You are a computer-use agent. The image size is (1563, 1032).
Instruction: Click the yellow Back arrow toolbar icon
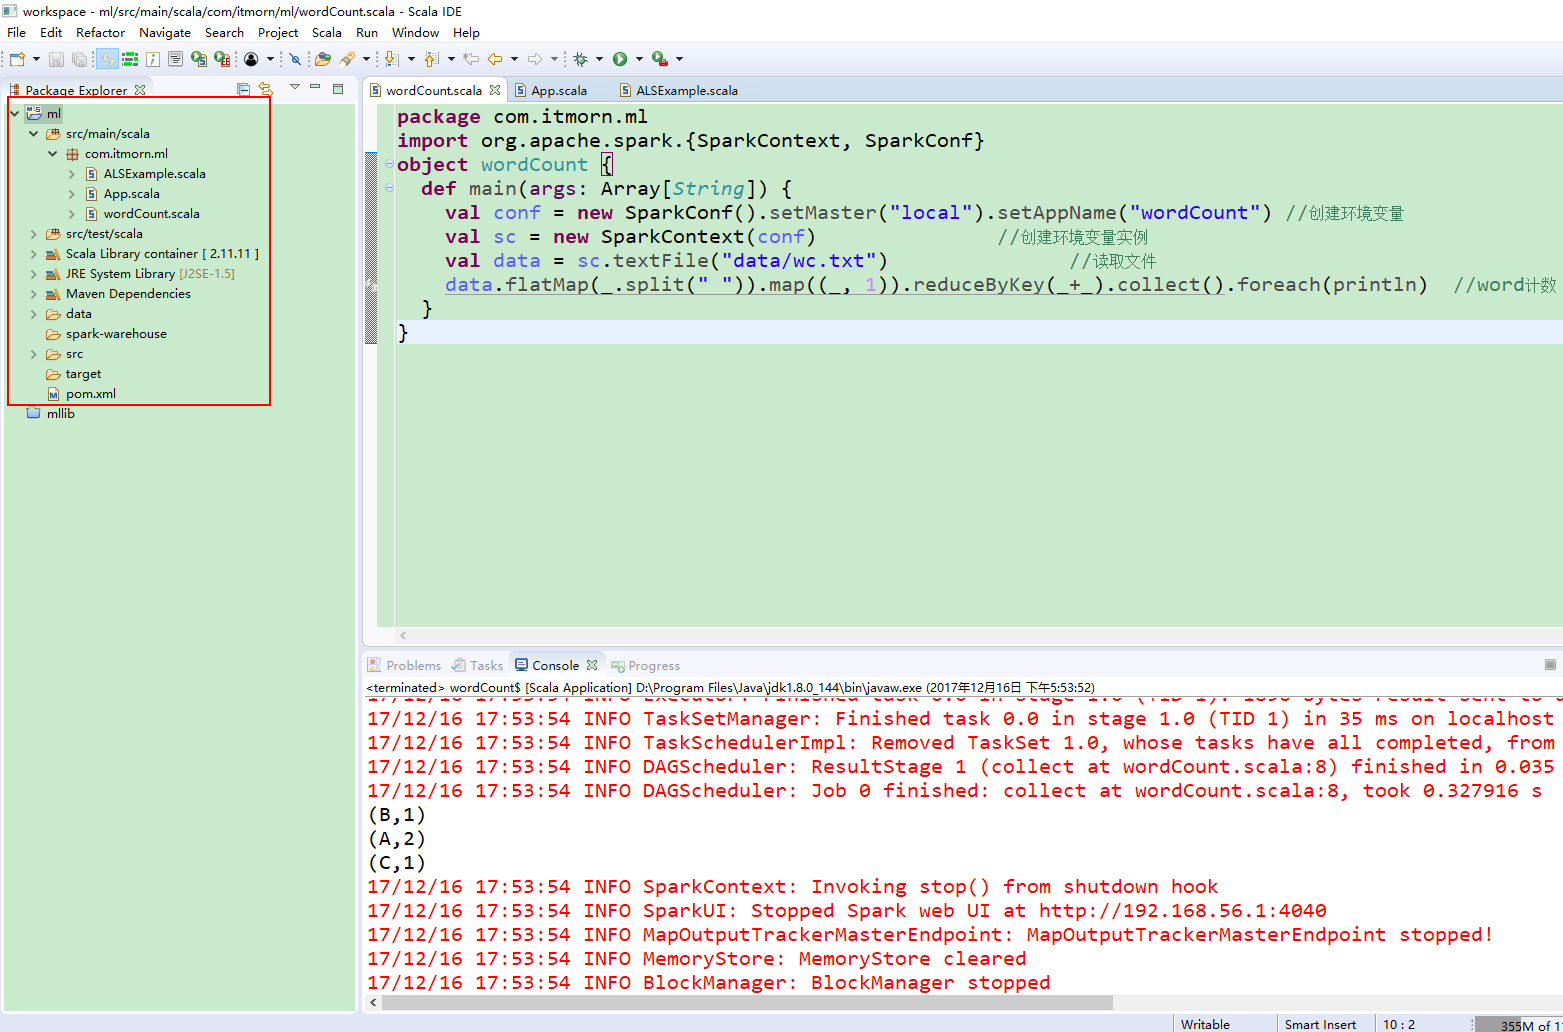point(494,59)
